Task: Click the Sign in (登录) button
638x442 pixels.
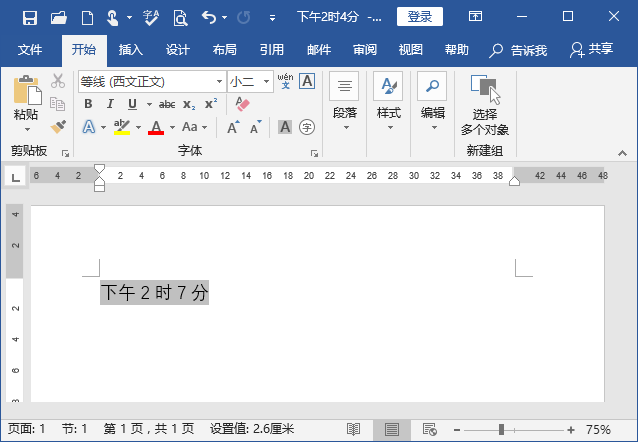Action: point(420,17)
